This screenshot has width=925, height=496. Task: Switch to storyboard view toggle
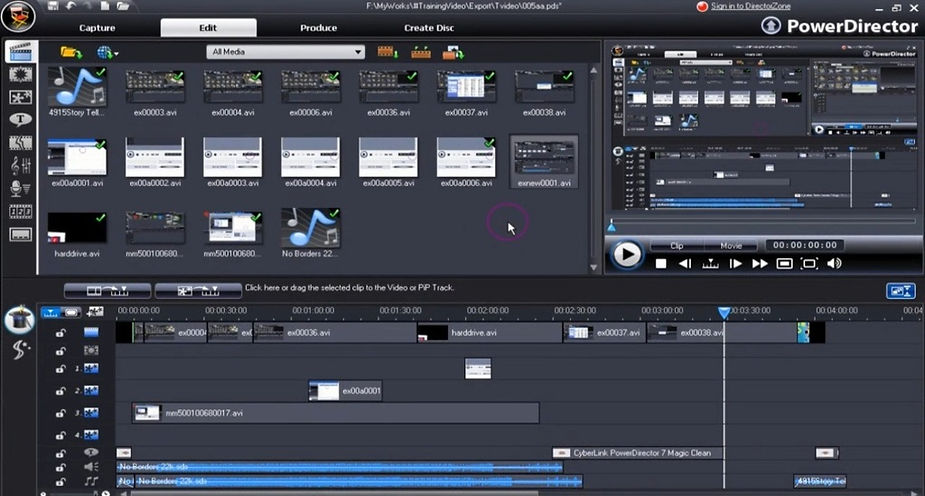point(71,312)
